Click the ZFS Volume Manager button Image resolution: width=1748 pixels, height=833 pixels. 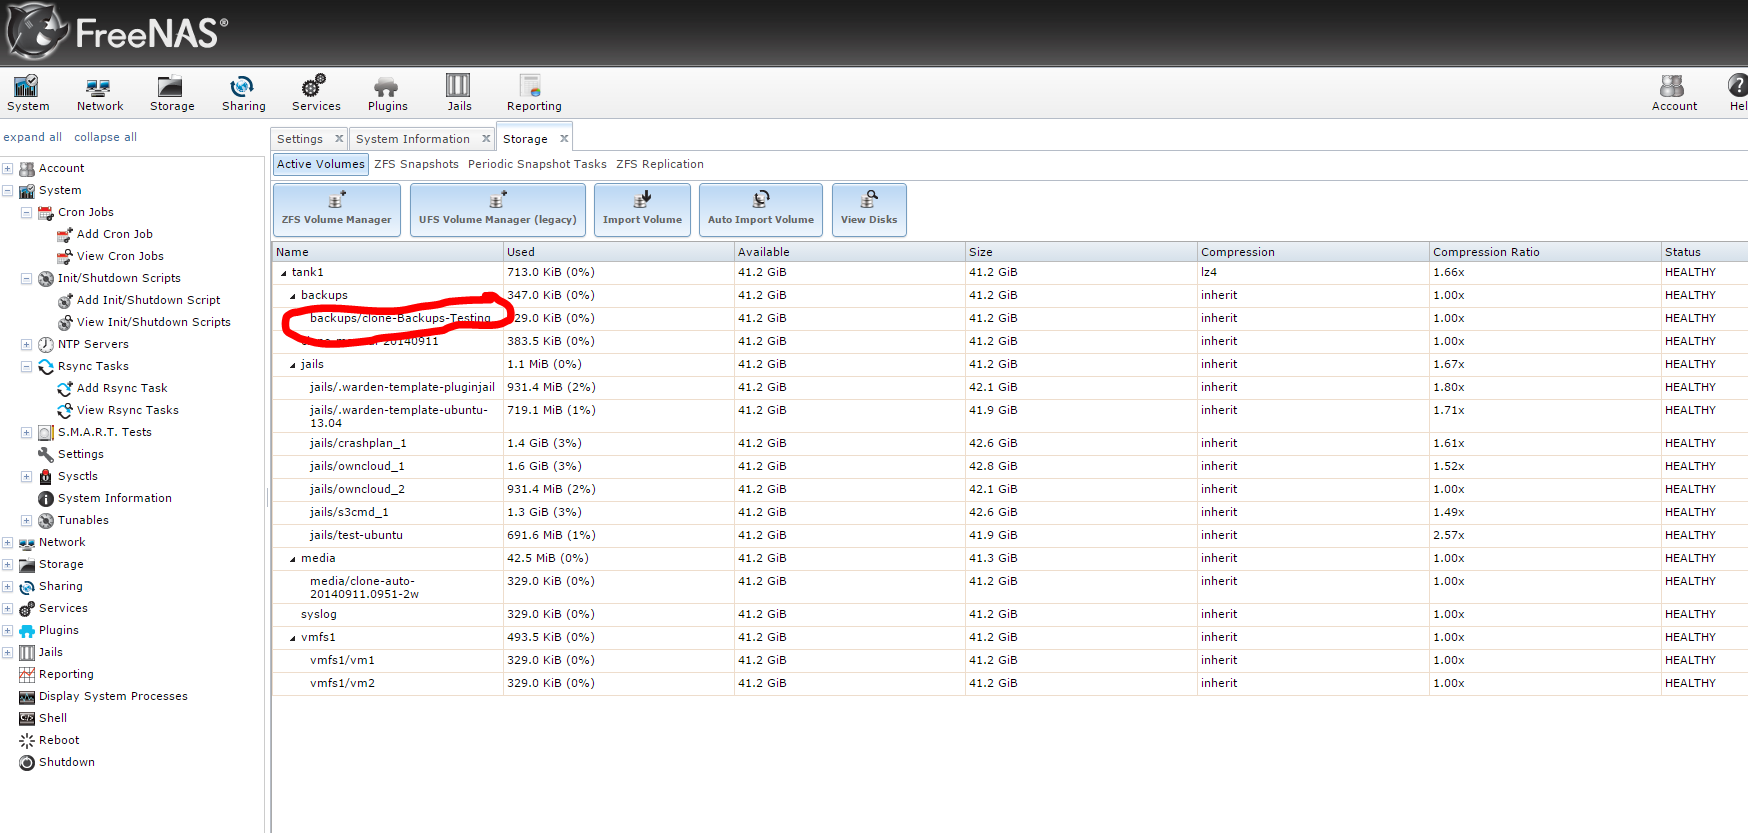tap(336, 210)
